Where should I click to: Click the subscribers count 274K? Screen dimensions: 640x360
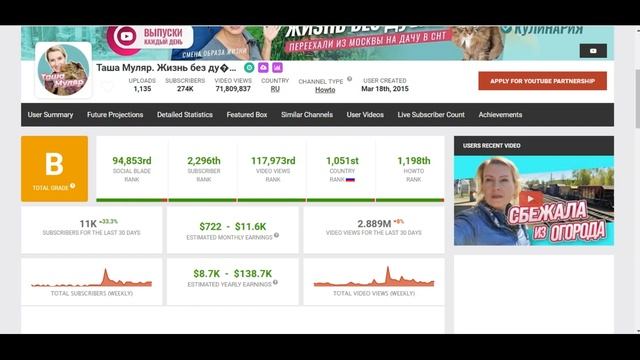(x=185, y=89)
